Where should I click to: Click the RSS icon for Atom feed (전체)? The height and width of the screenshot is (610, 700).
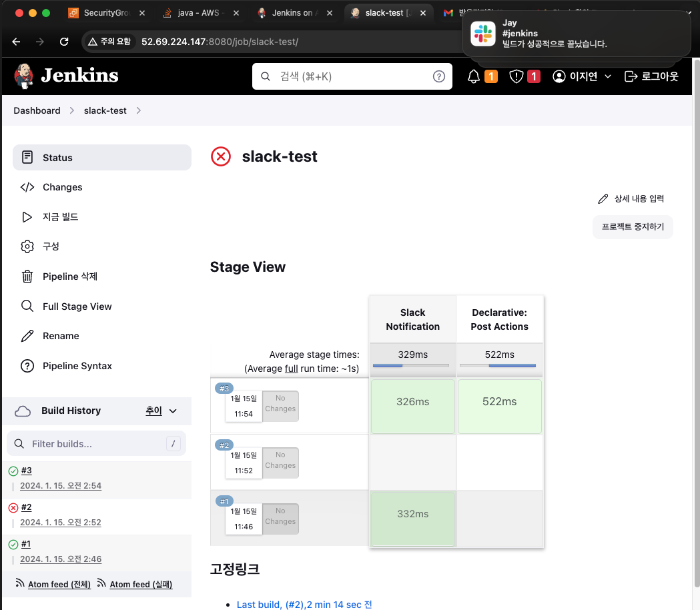tap(20, 583)
